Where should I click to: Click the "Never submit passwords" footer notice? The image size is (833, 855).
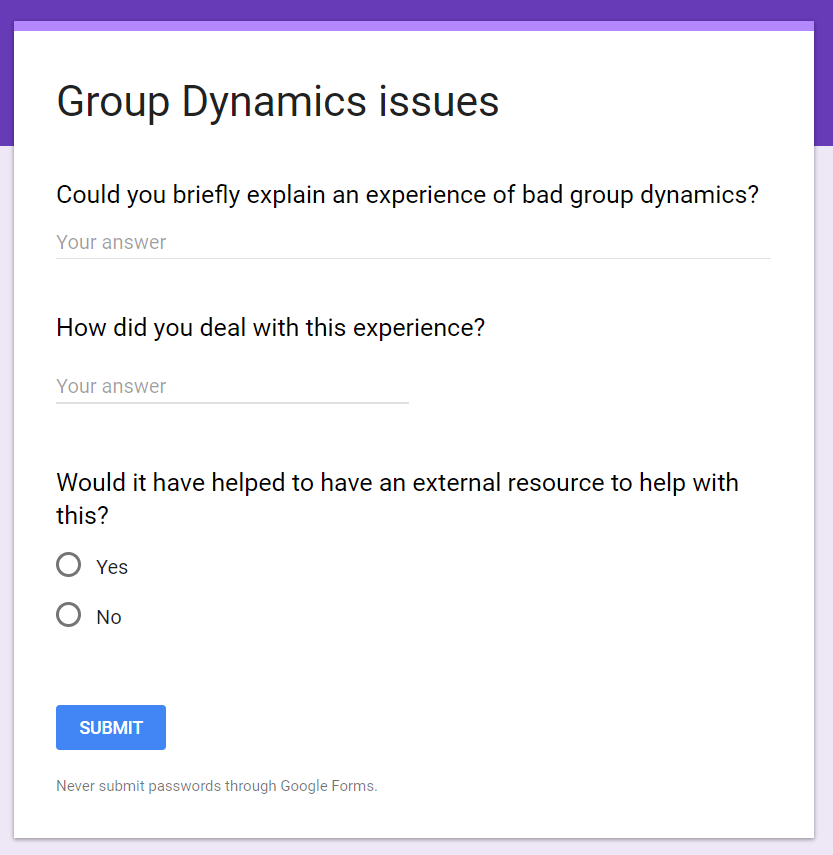(x=216, y=786)
